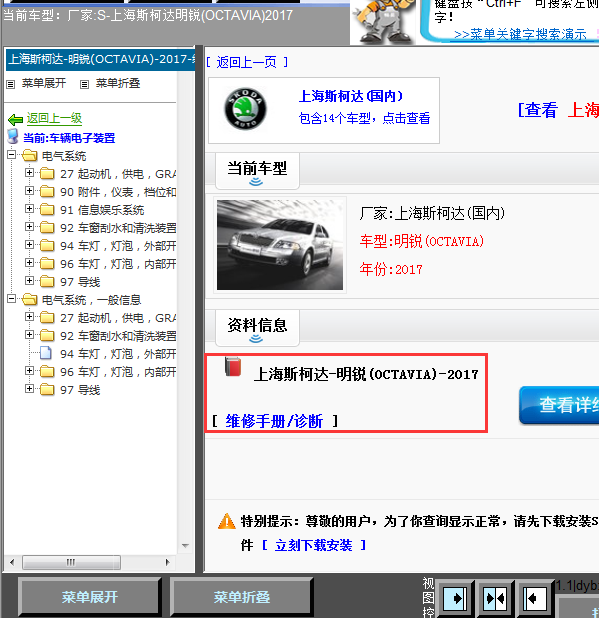Viewport: 599px width, 618px height.
Task: Click bottom 菜单展开 button
Action: click(x=90, y=597)
